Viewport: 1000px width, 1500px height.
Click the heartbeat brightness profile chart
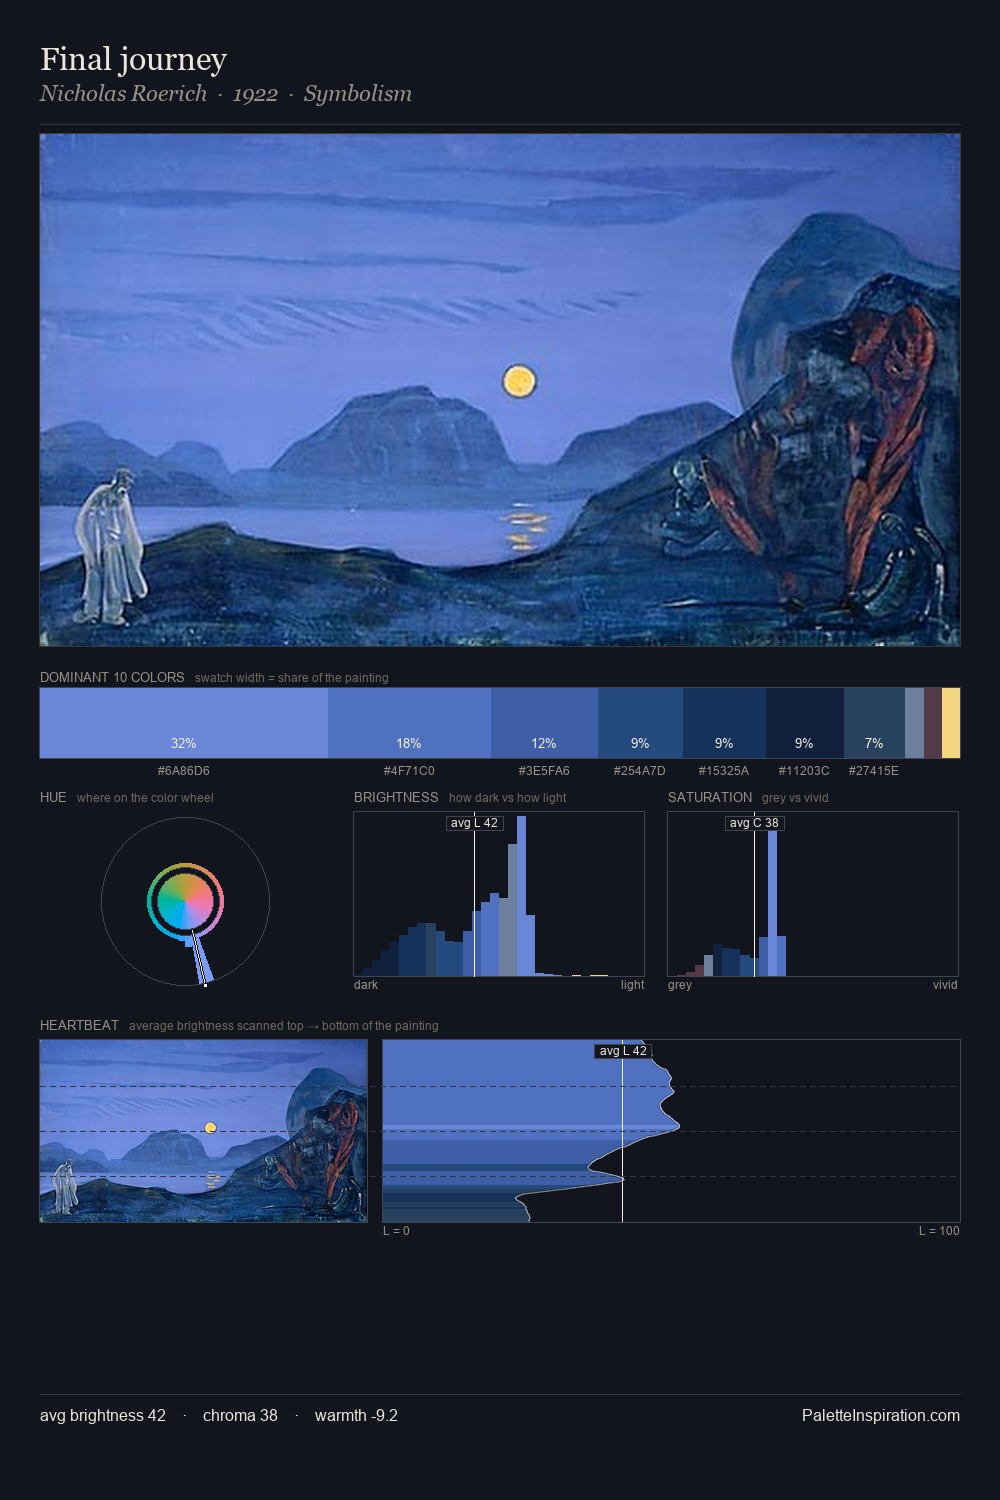click(671, 1131)
